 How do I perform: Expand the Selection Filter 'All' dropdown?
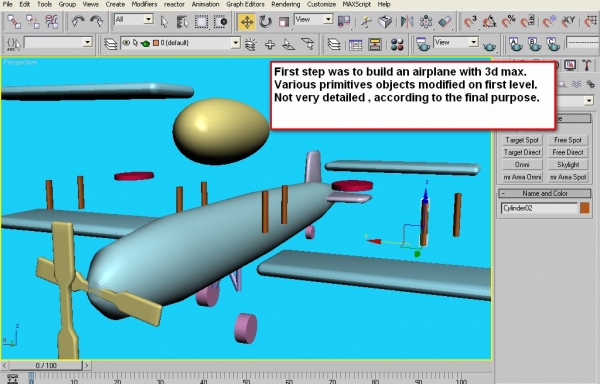(x=148, y=19)
